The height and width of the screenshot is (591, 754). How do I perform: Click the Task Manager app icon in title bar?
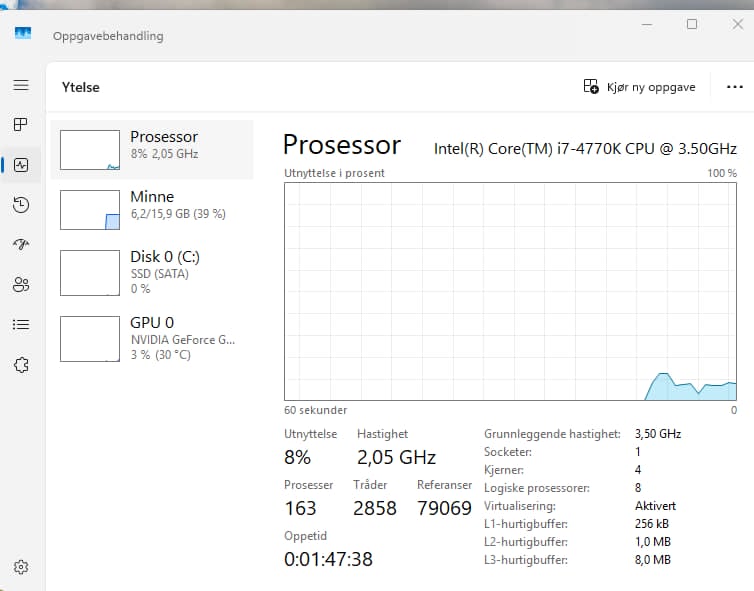click(x=23, y=33)
